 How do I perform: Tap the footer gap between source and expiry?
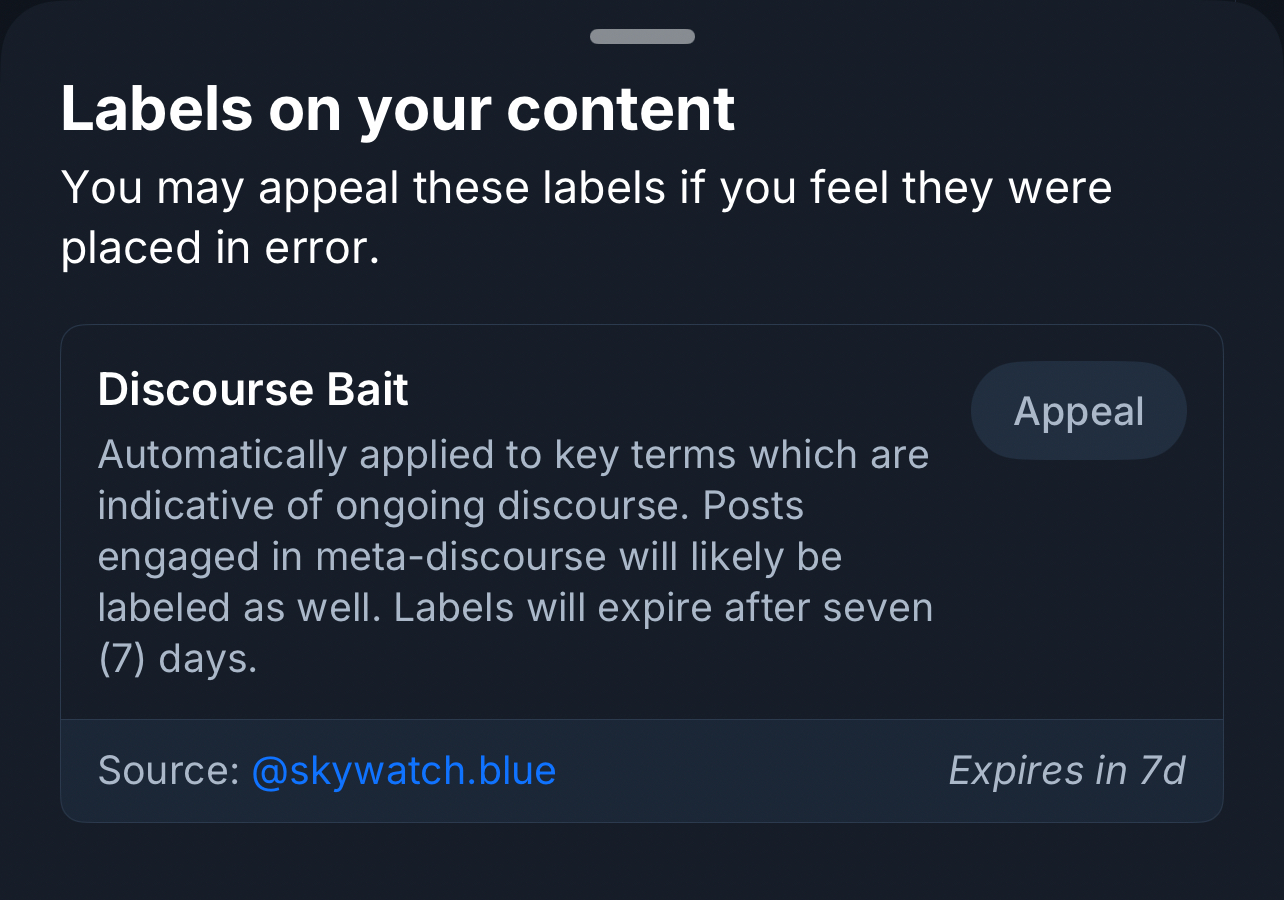pyautogui.click(x=750, y=771)
